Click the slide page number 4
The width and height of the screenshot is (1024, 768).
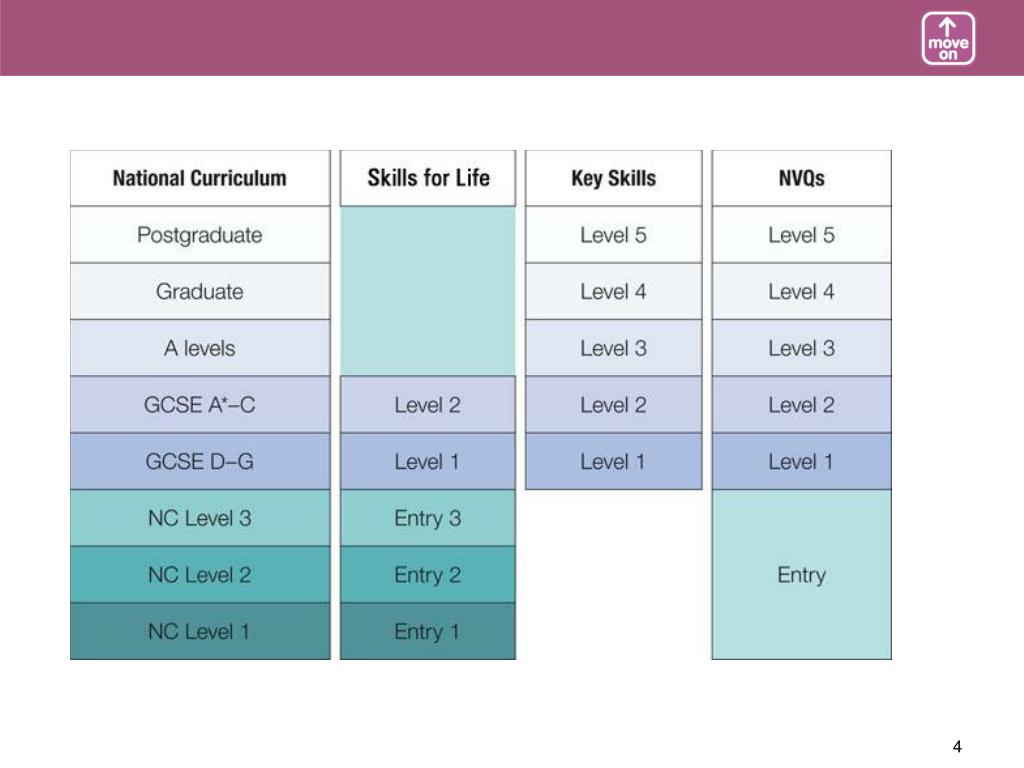957,746
